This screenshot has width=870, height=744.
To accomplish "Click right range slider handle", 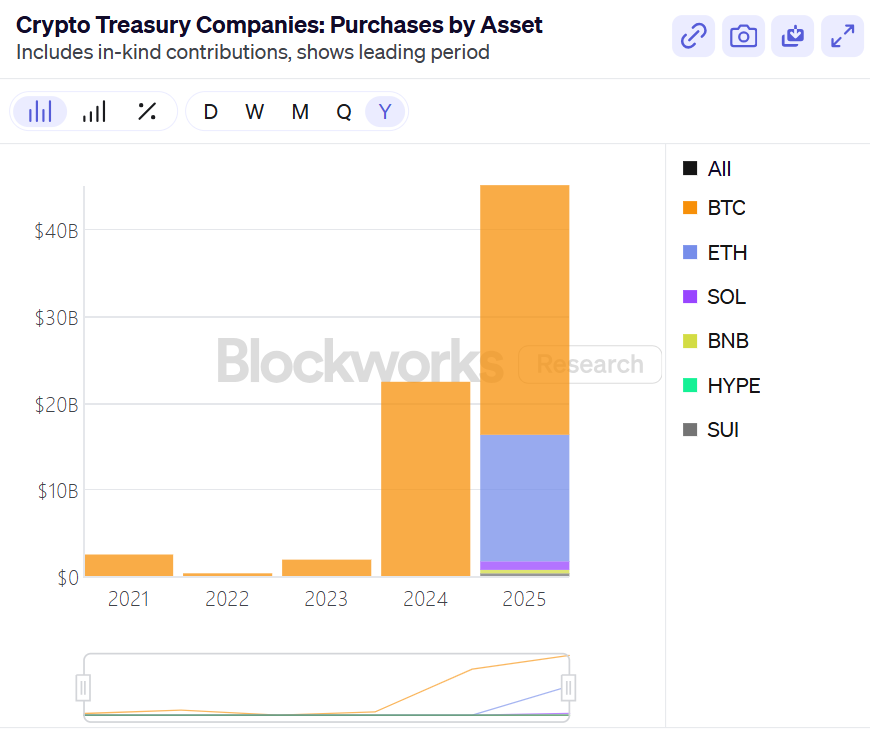I will click(568, 688).
